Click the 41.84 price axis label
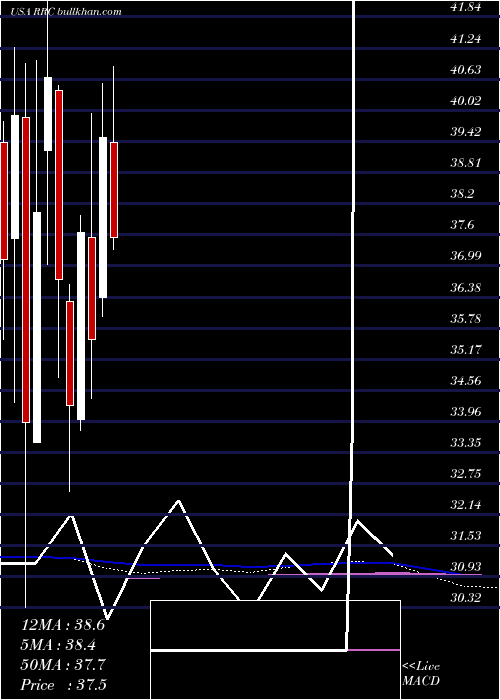The image size is (500, 700). pos(466,7)
